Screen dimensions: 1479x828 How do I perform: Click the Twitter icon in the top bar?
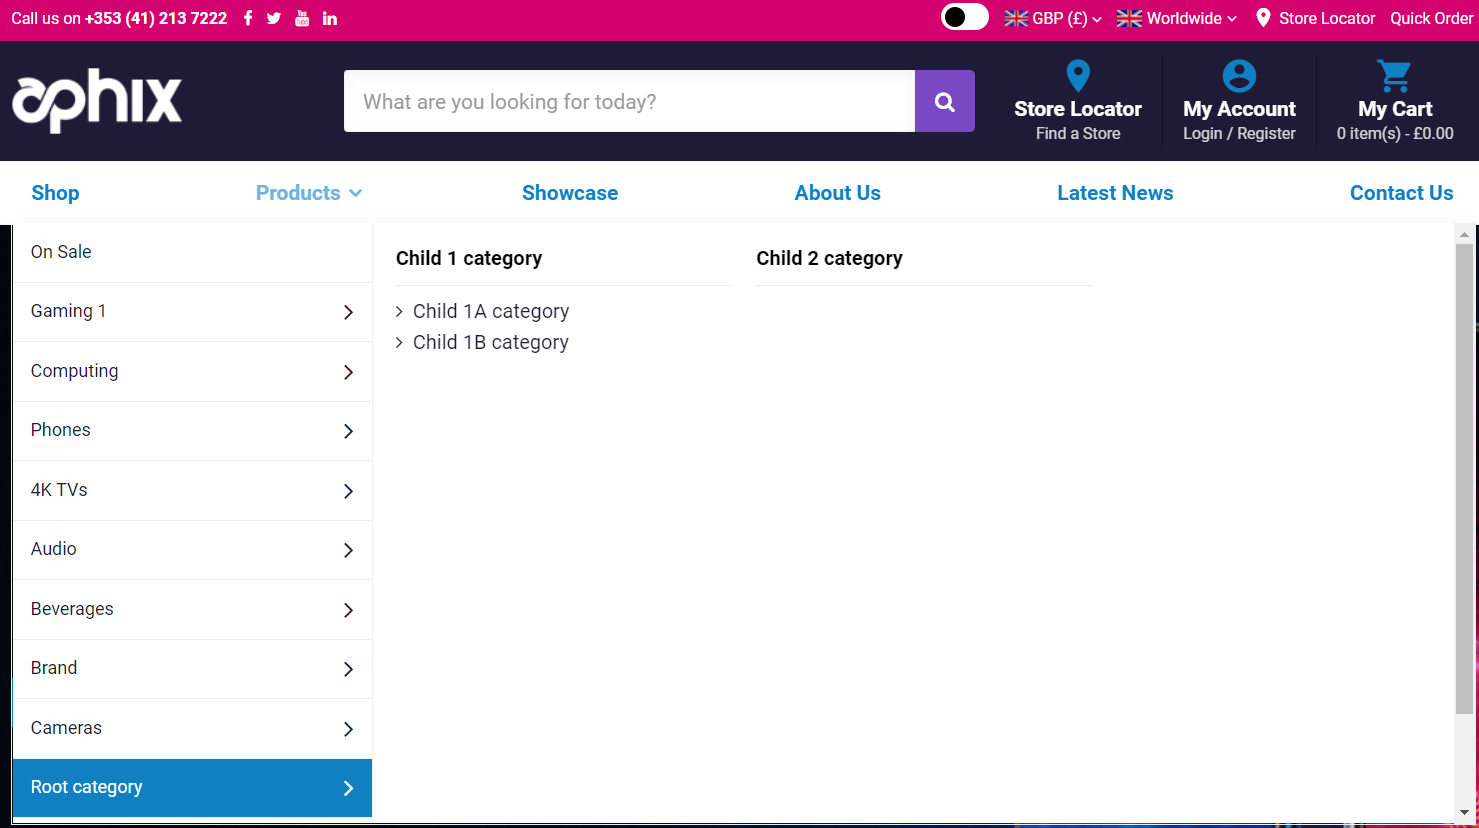[x=274, y=18]
